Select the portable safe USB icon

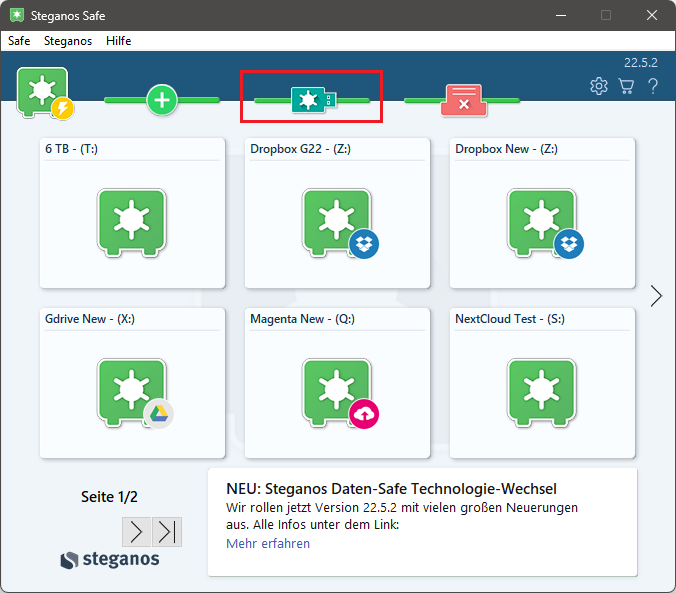(312, 99)
